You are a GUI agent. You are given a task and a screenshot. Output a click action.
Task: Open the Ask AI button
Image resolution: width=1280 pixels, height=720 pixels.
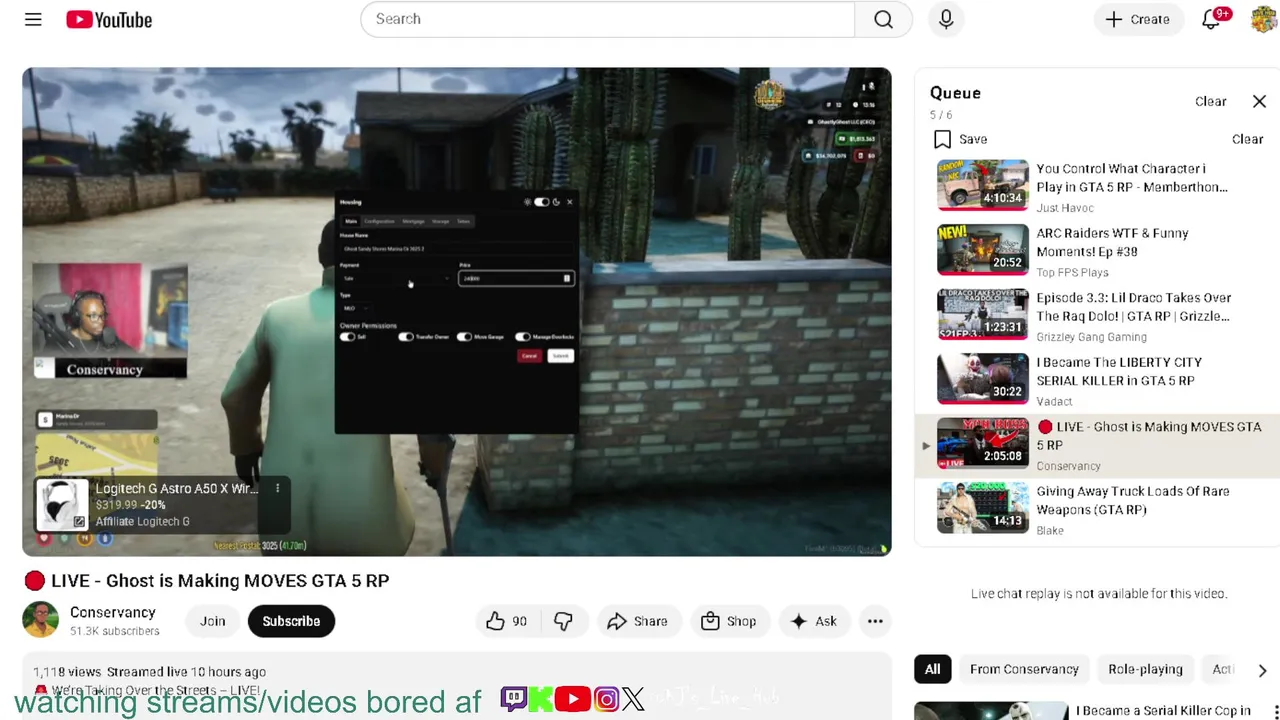pyautogui.click(x=813, y=621)
